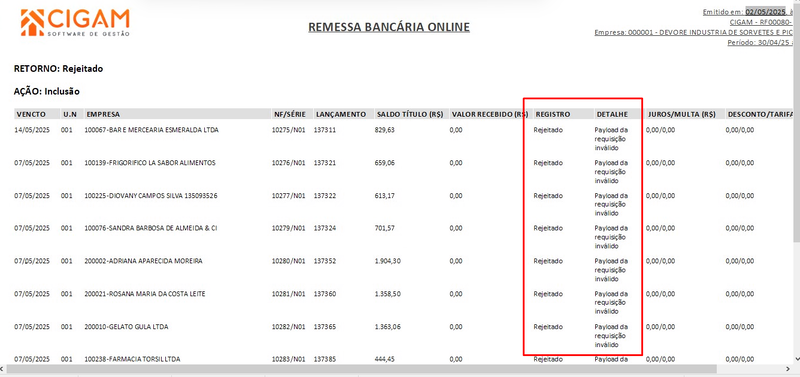The height and width of the screenshot is (377, 800).
Task: Click balance value 613,17
Action: (385, 195)
